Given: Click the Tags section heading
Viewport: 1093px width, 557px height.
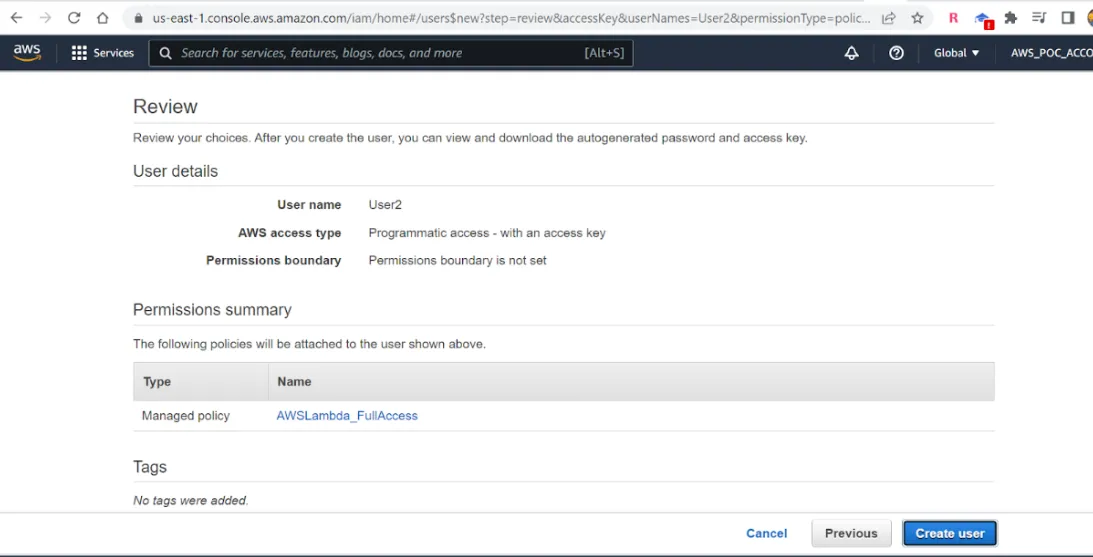Looking at the screenshot, I should pos(150,467).
